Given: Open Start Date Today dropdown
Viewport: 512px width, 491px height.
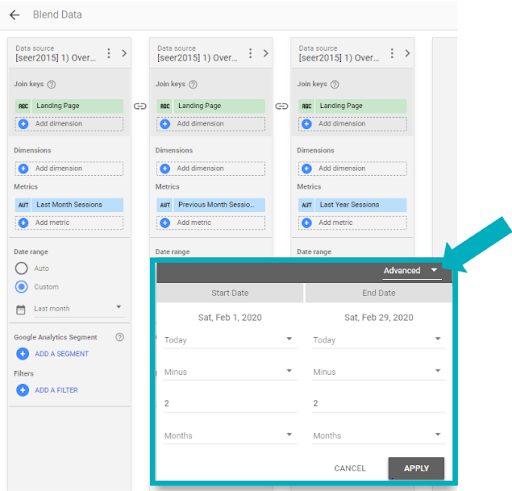Looking at the screenshot, I should 230,340.
